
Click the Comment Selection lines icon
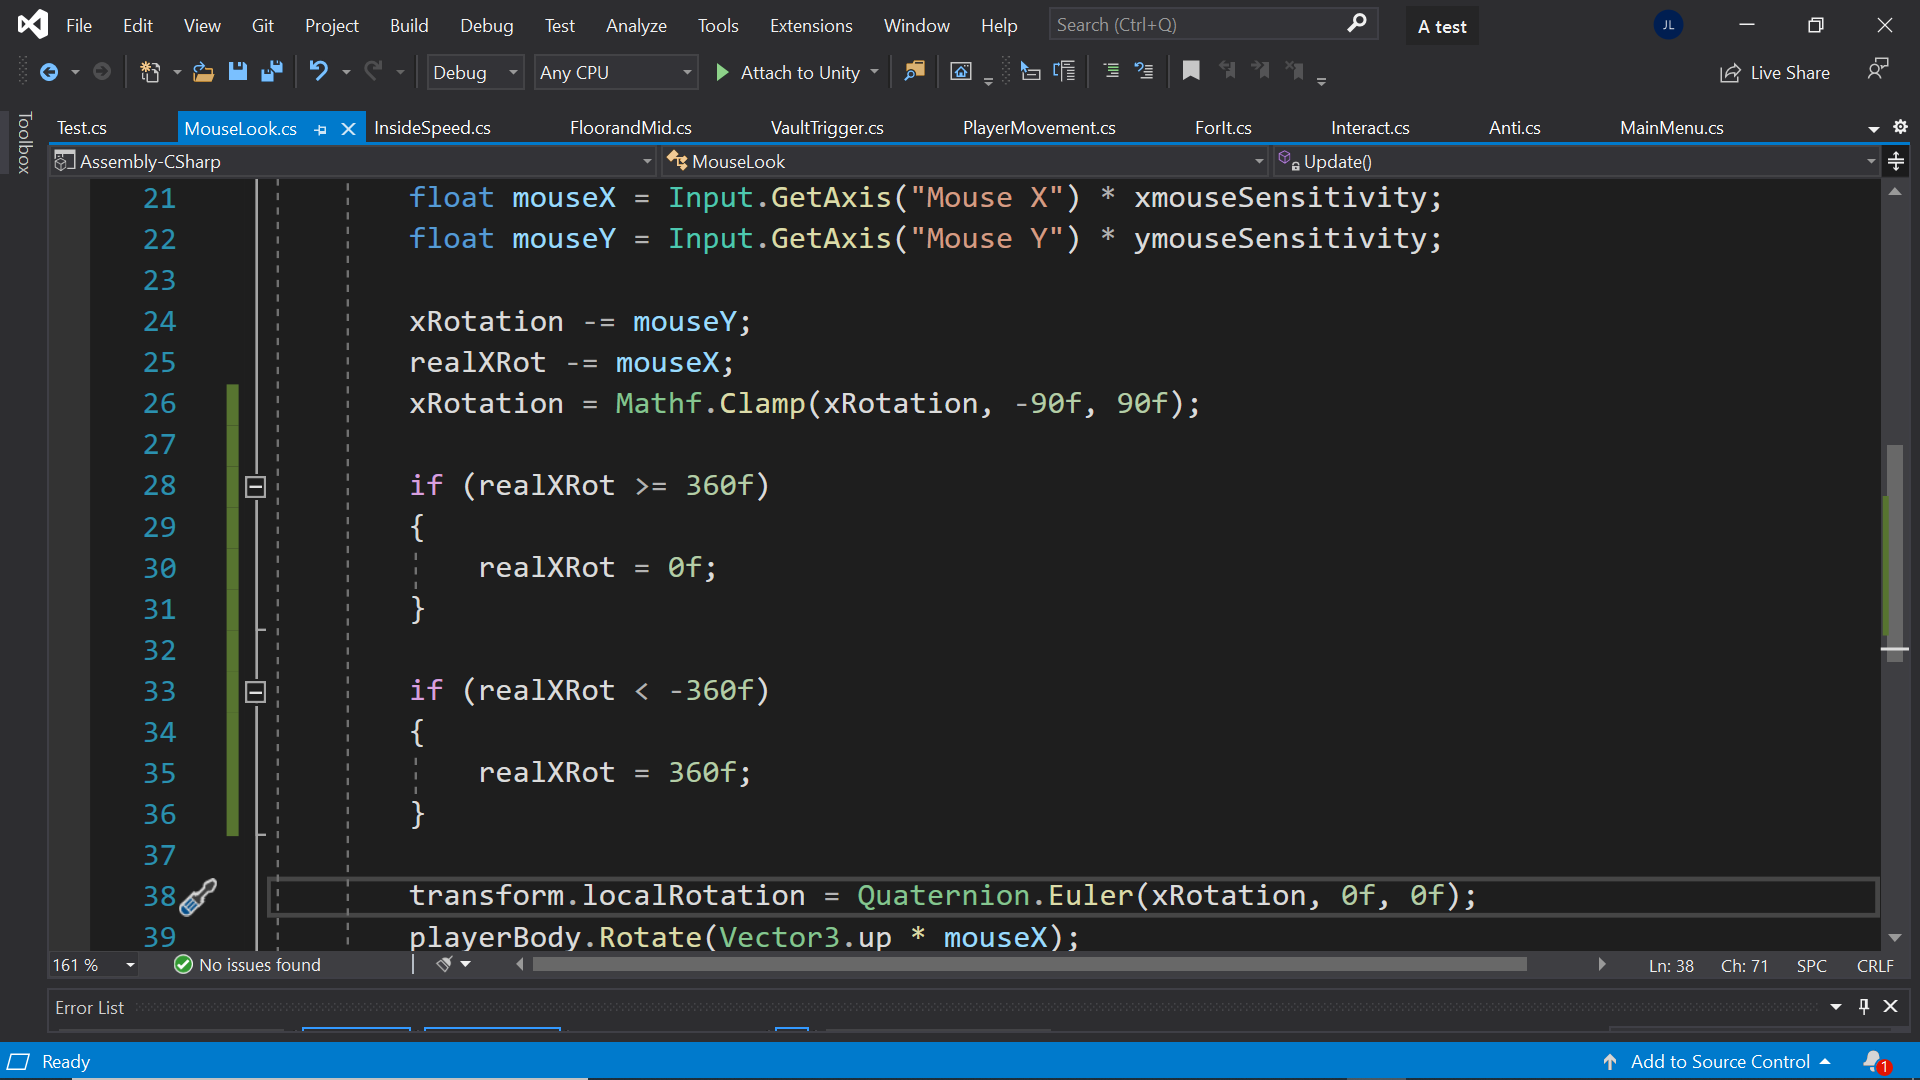(x=1111, y=72)
